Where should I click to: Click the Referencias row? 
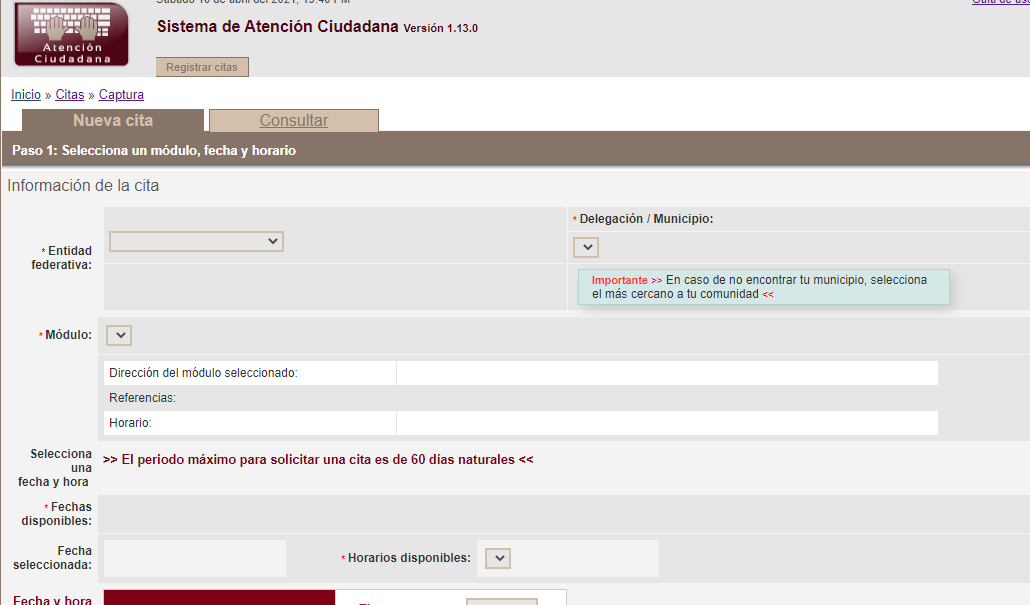(520, 398)
